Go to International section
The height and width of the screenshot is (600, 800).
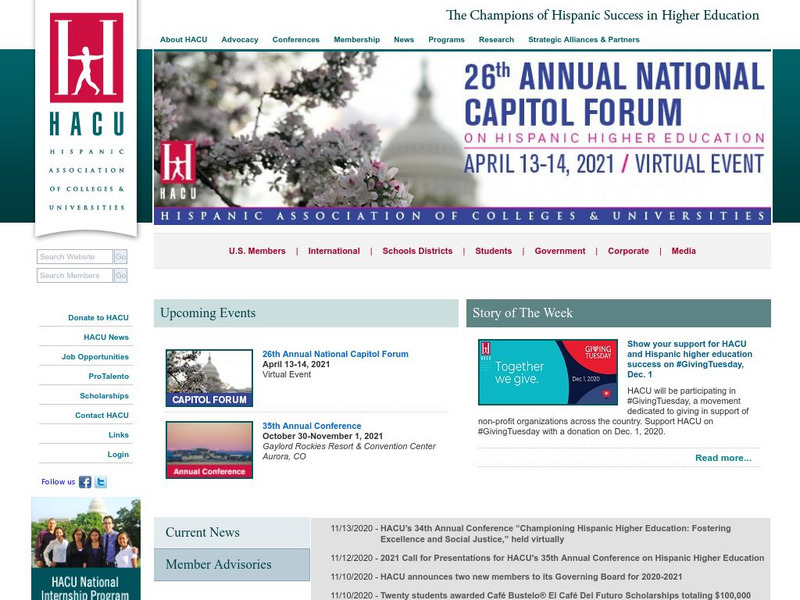pyautogui.click(x=334, y=251)
